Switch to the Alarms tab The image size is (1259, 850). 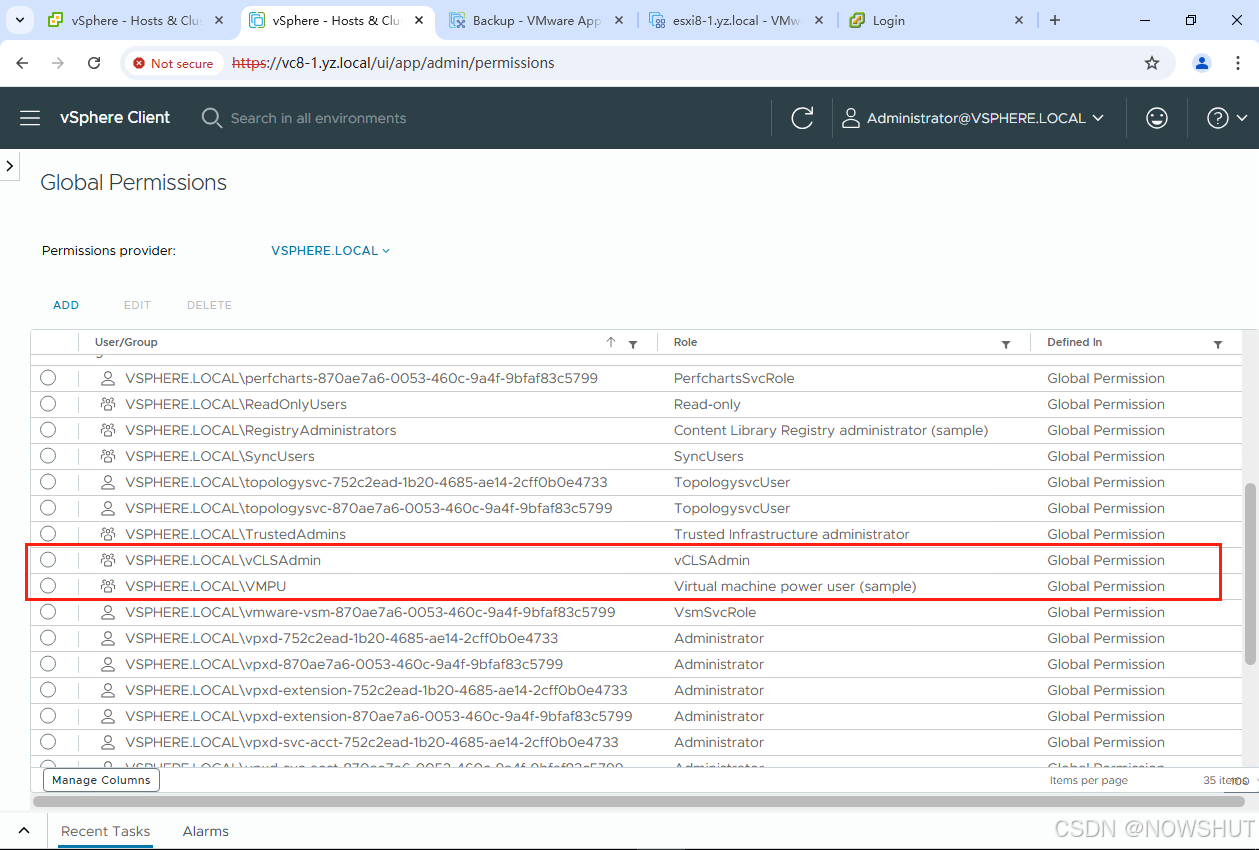point(206,831)
